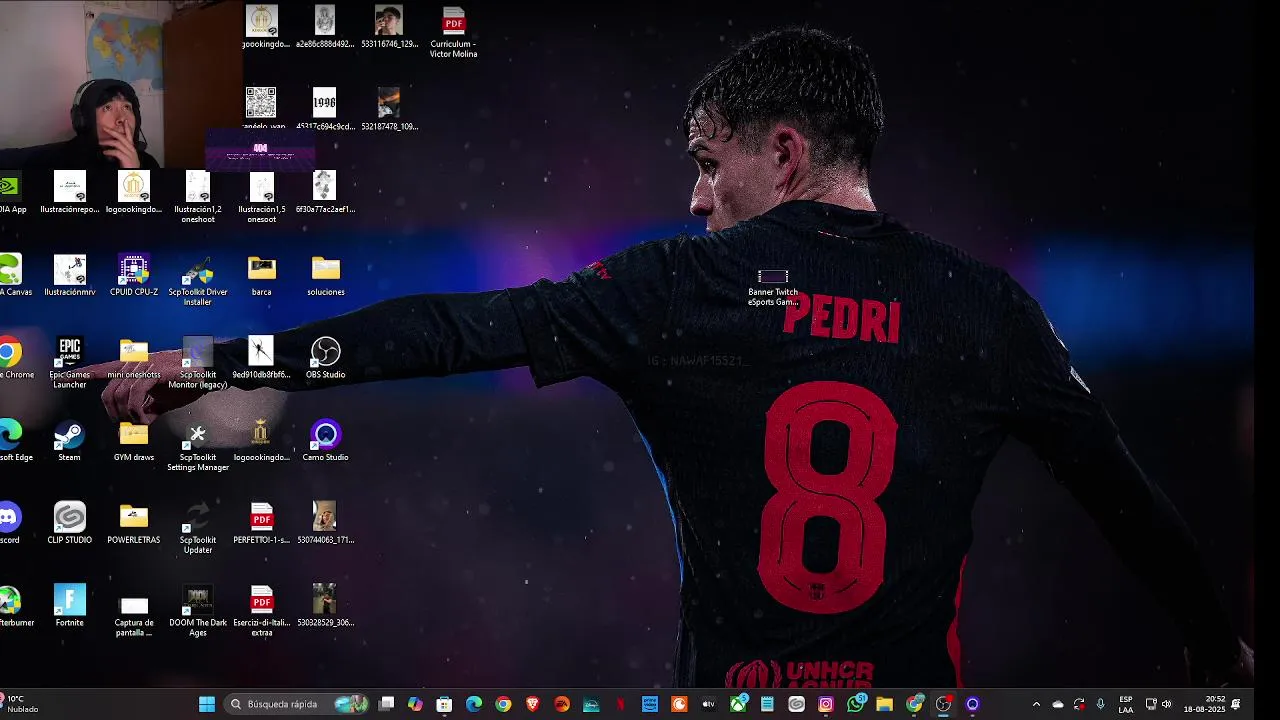This screenshot has height=720, width=1280.
Task: Open the POWERLETRAS folder
Action: (133, 524)
